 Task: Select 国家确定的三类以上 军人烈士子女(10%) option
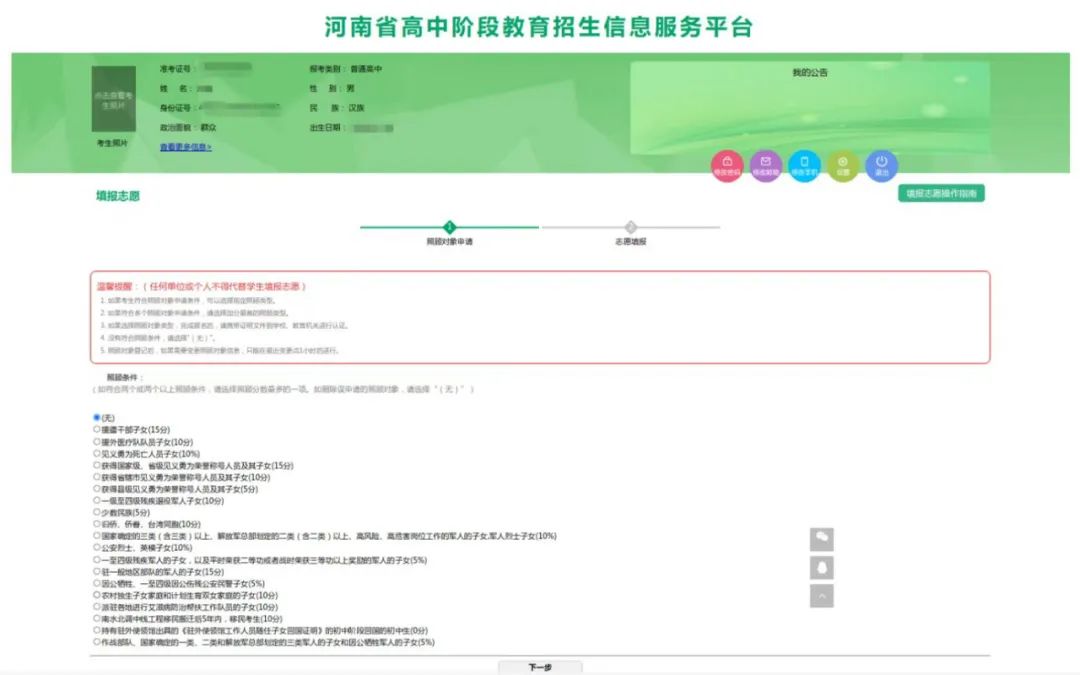click(x=97, y=535)
